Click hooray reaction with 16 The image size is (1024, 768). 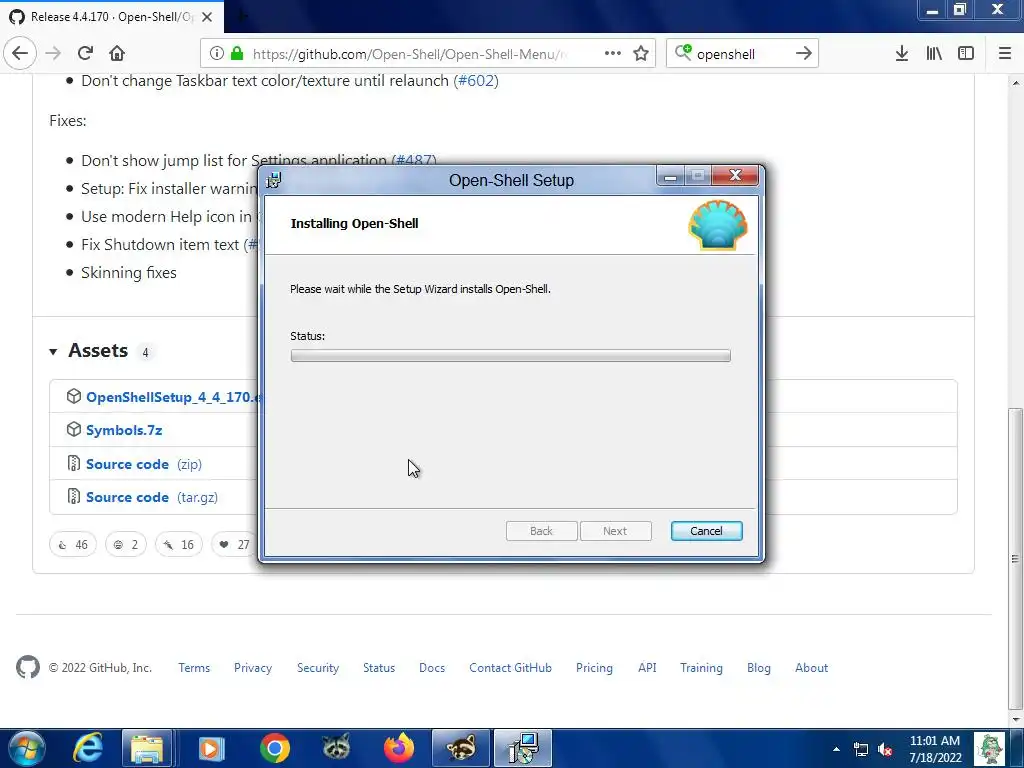[178, 545]
